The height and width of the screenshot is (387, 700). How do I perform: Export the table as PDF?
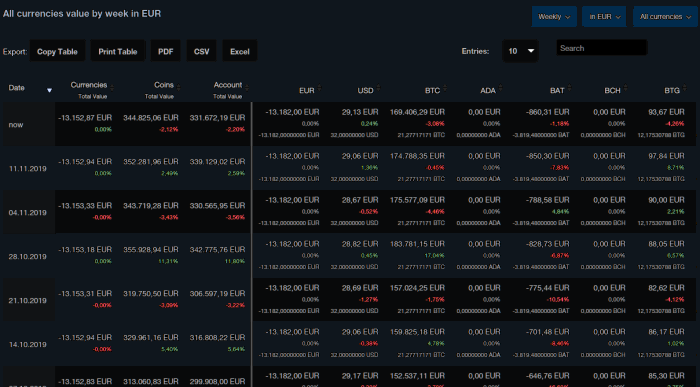(165, 51)
